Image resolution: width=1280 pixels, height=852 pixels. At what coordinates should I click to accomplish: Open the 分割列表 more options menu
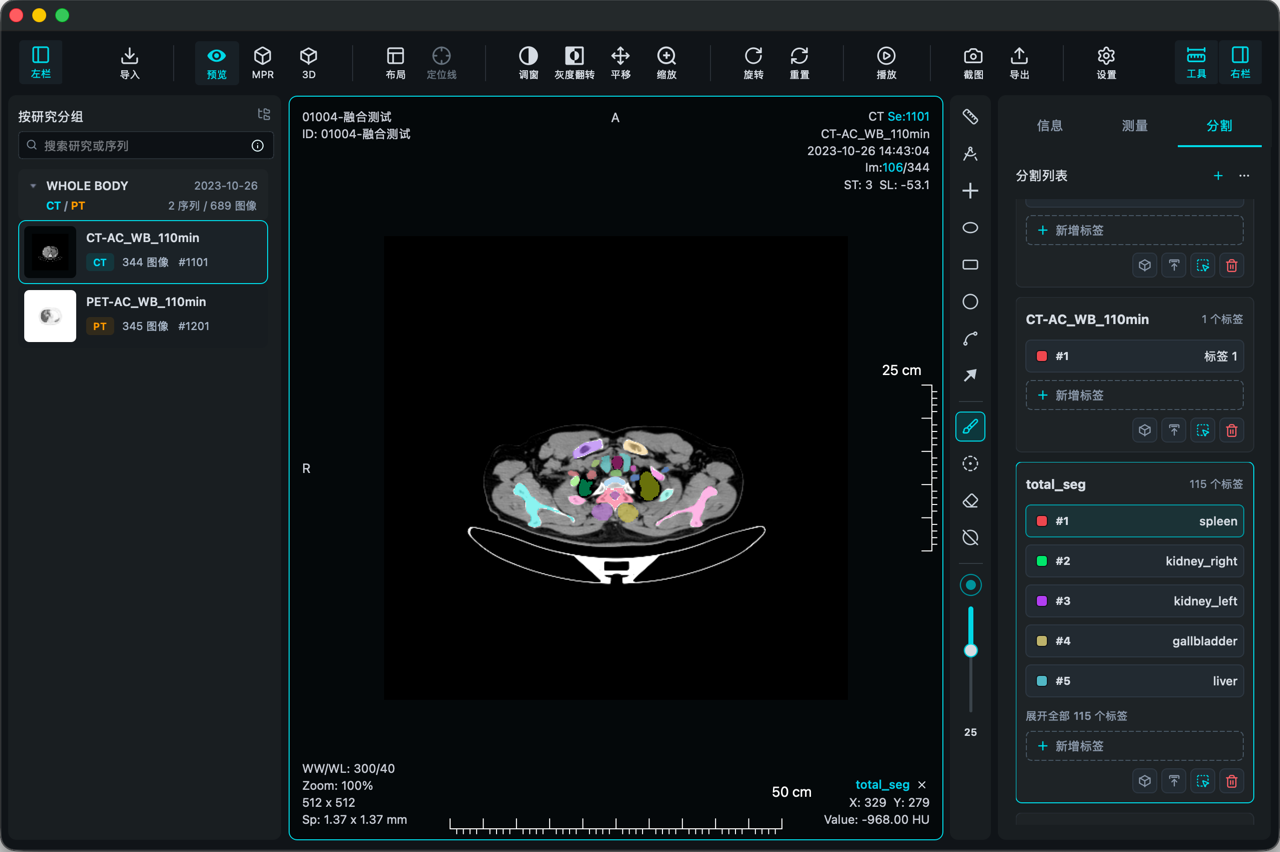(x=1244, y=176)
